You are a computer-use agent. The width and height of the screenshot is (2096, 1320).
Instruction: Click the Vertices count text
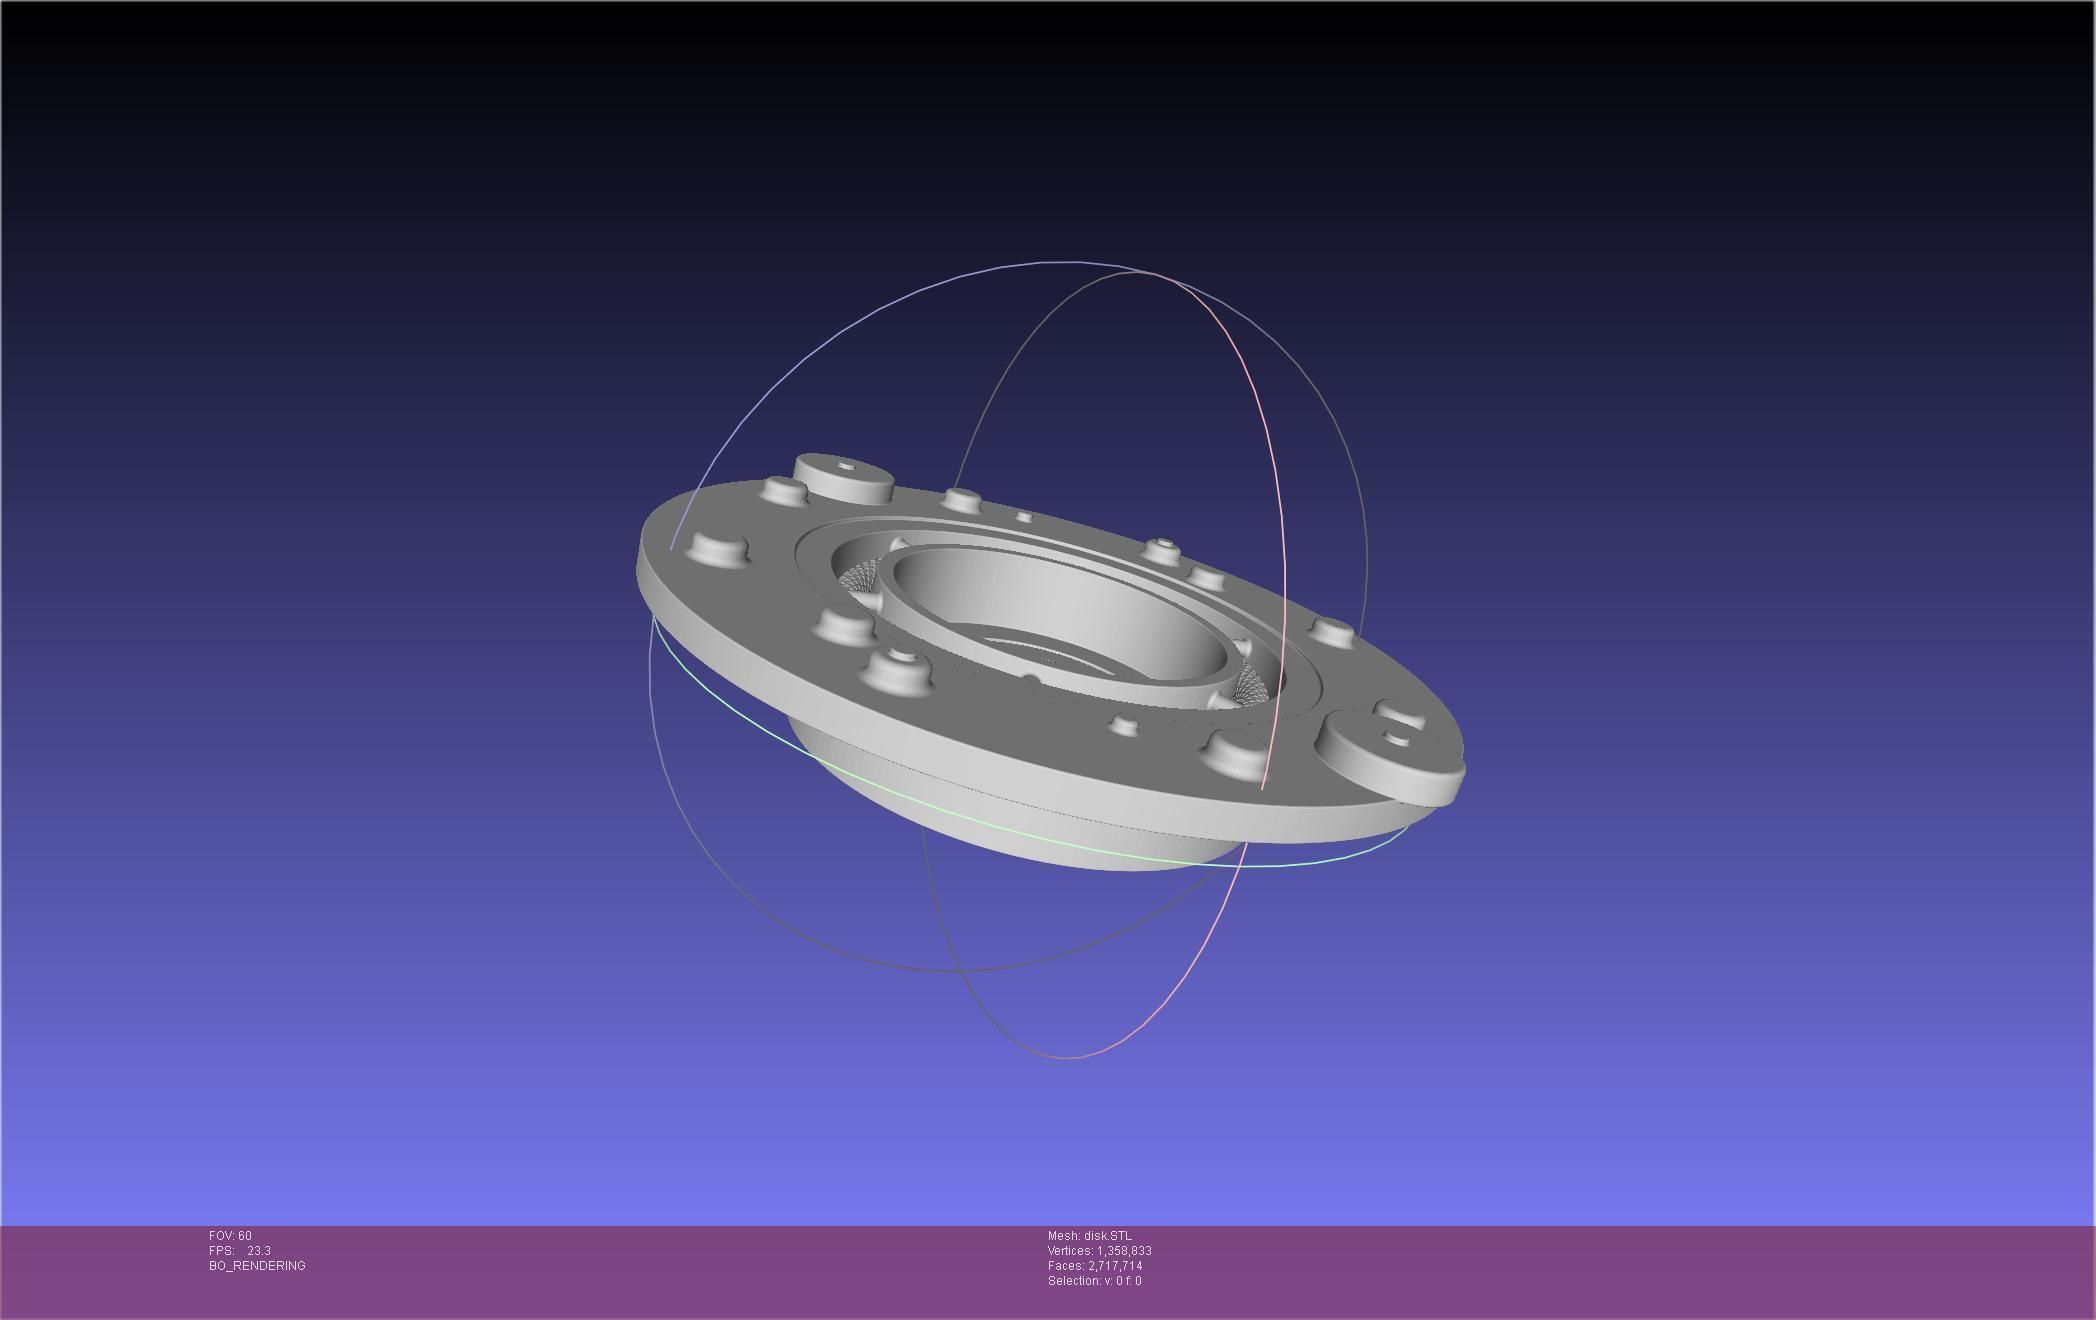1099,1251
